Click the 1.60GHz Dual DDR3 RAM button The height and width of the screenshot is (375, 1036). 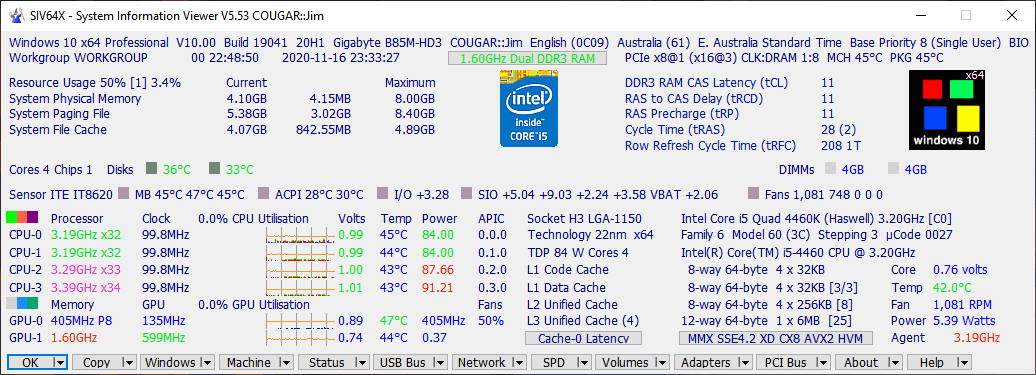point(527,58)
